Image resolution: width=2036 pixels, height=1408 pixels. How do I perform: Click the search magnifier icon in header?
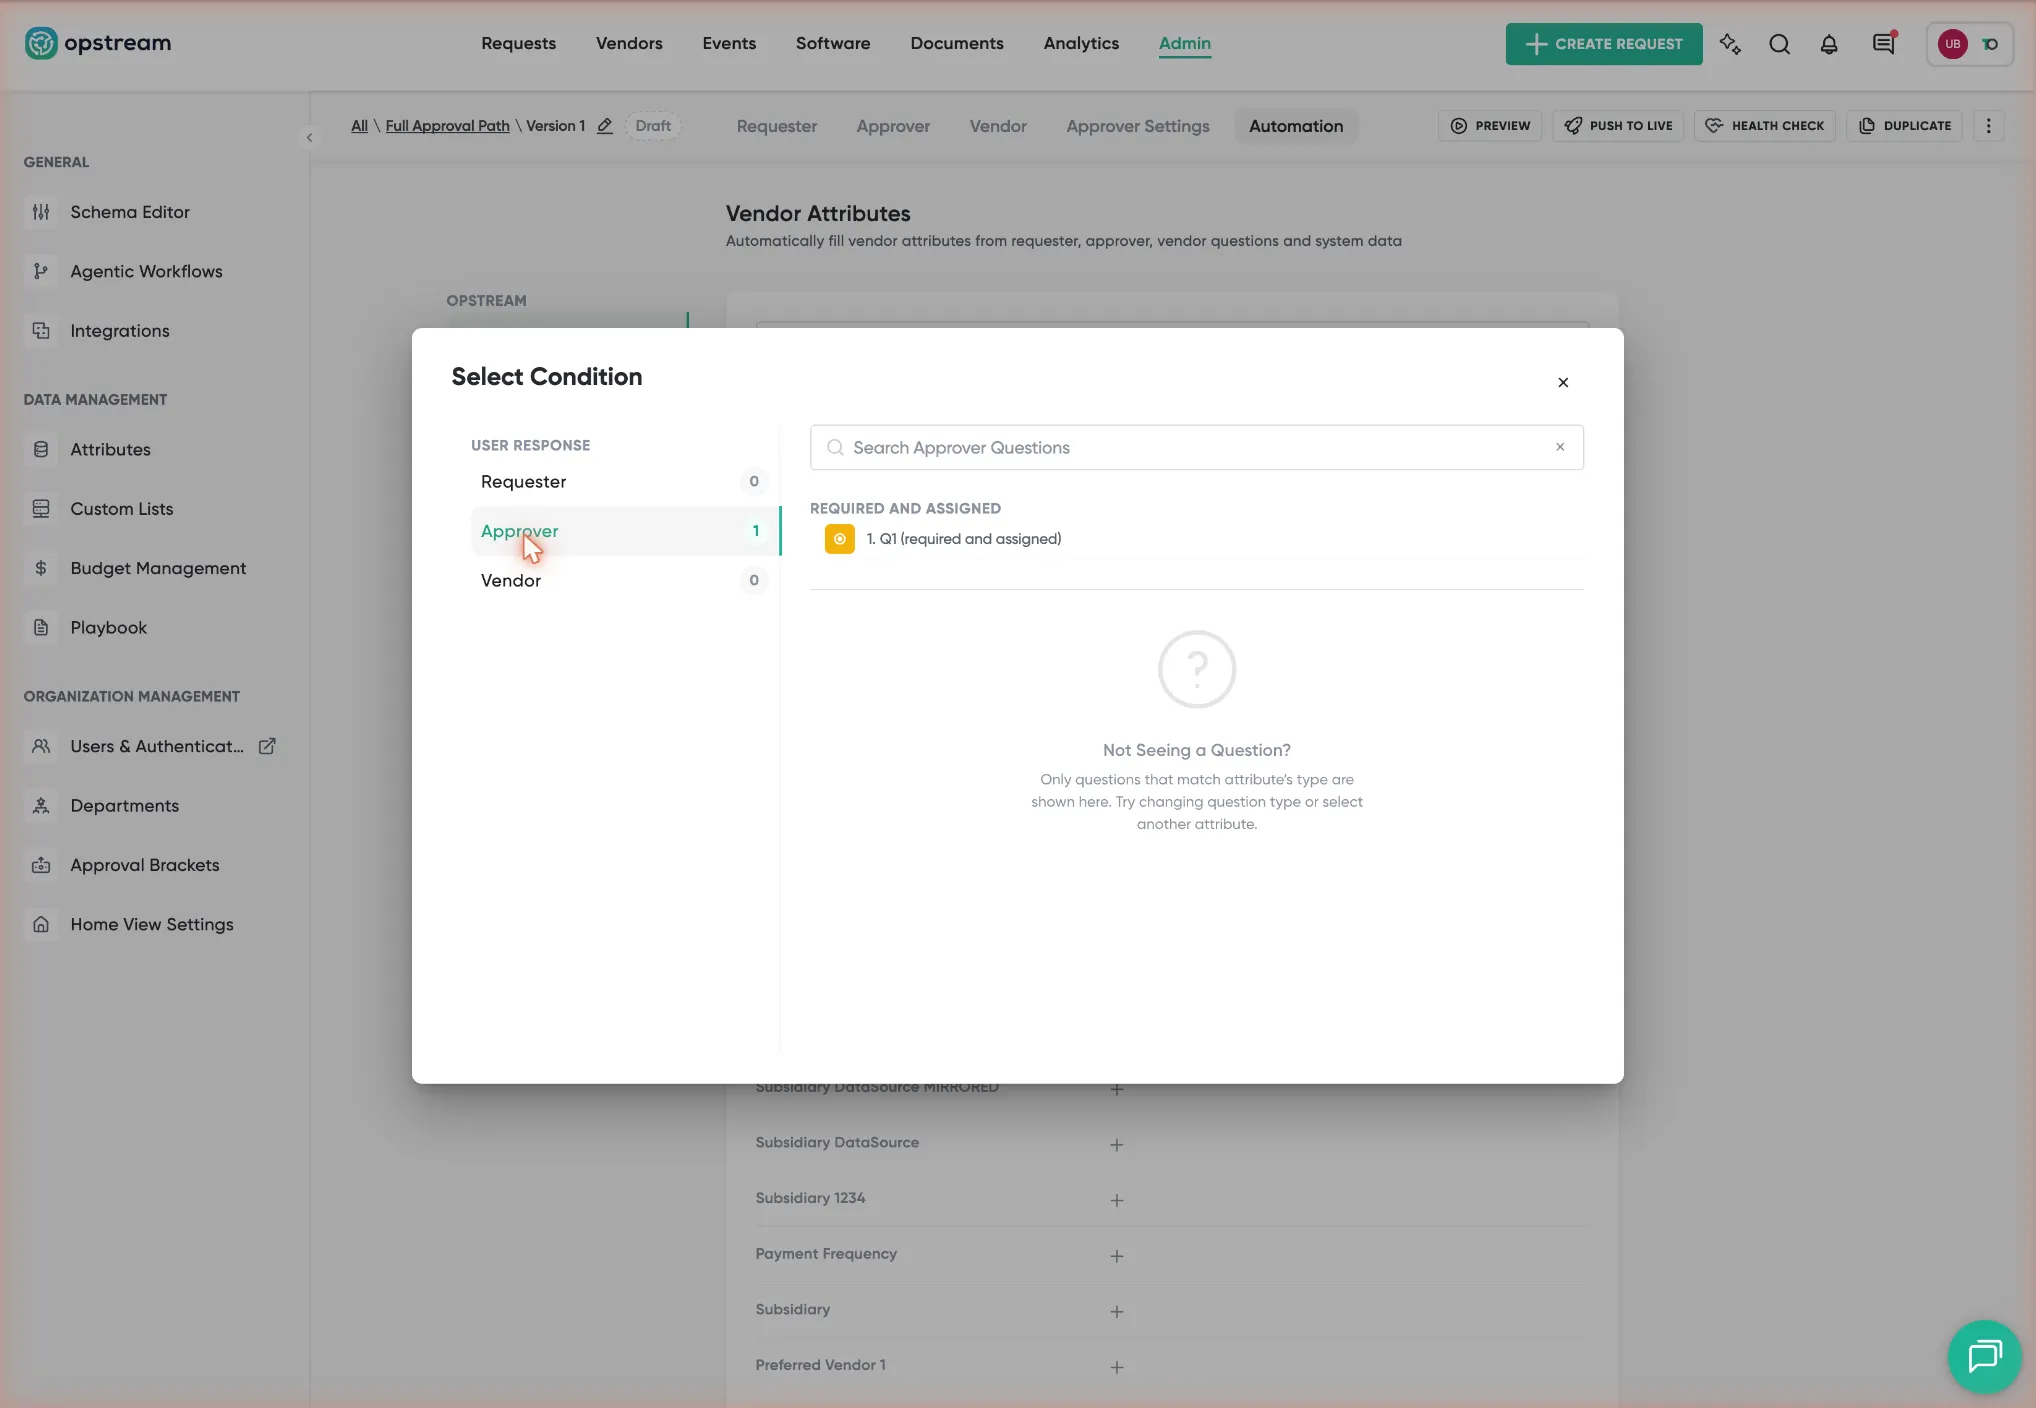tap(1779, 44)
